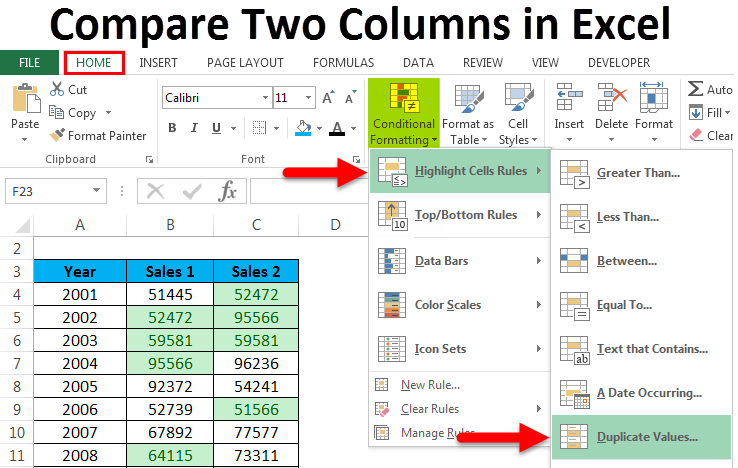Choose Text that Contains... rule
This screenshot has width=738, height=468.
coord(641,349)
